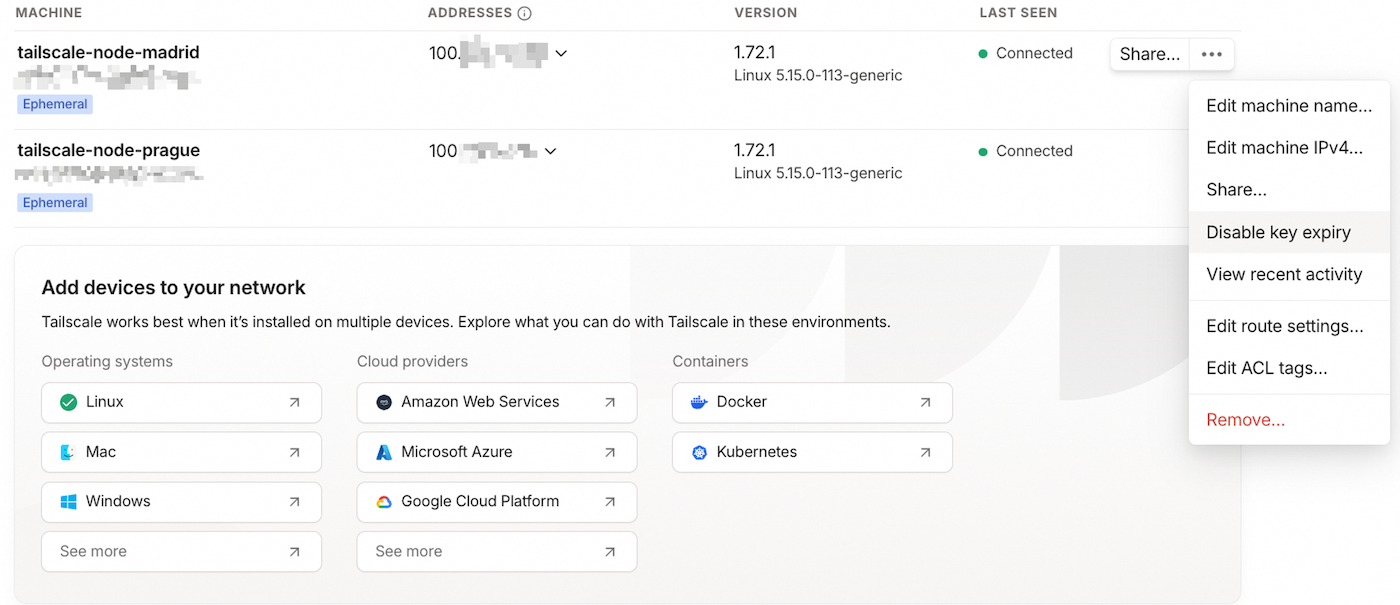Viewport: 1400px width, 605px height.
Task: Click Share button for madrid node
Action: (x=1149, y=54)
